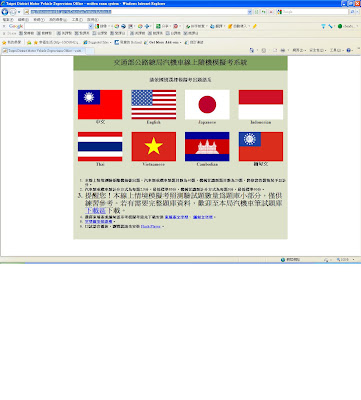Go forward with the browser Forward button
Image resolution: width=361 pixels, height=400 pixels.
(13, 12)
